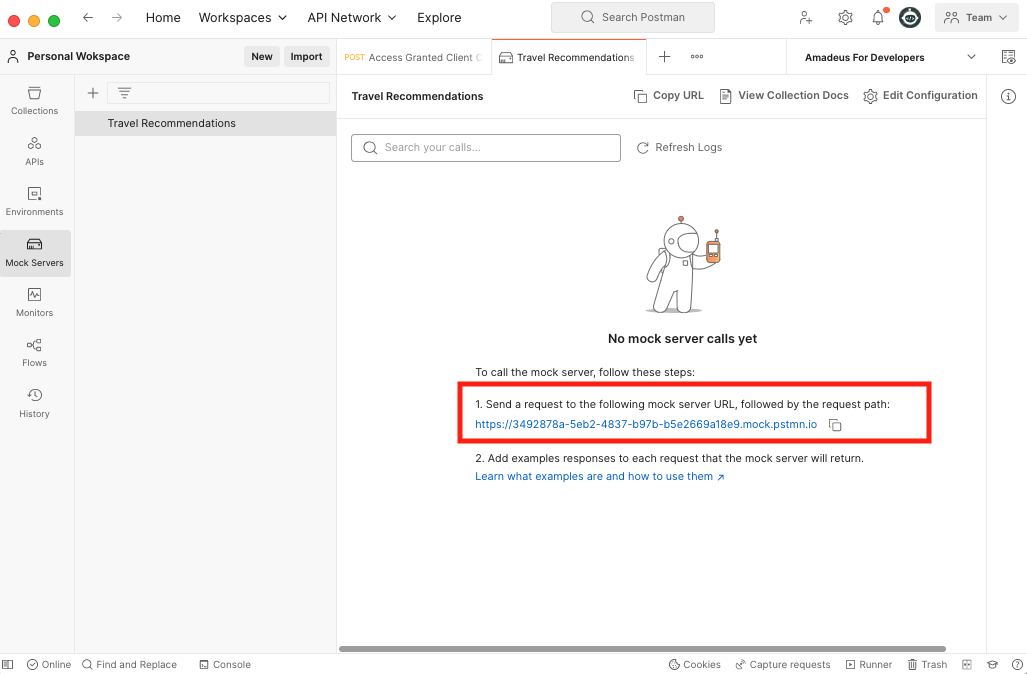1027x674 pixels.
Task: Go back with the left arrow
Action: [x=88, y=18]
